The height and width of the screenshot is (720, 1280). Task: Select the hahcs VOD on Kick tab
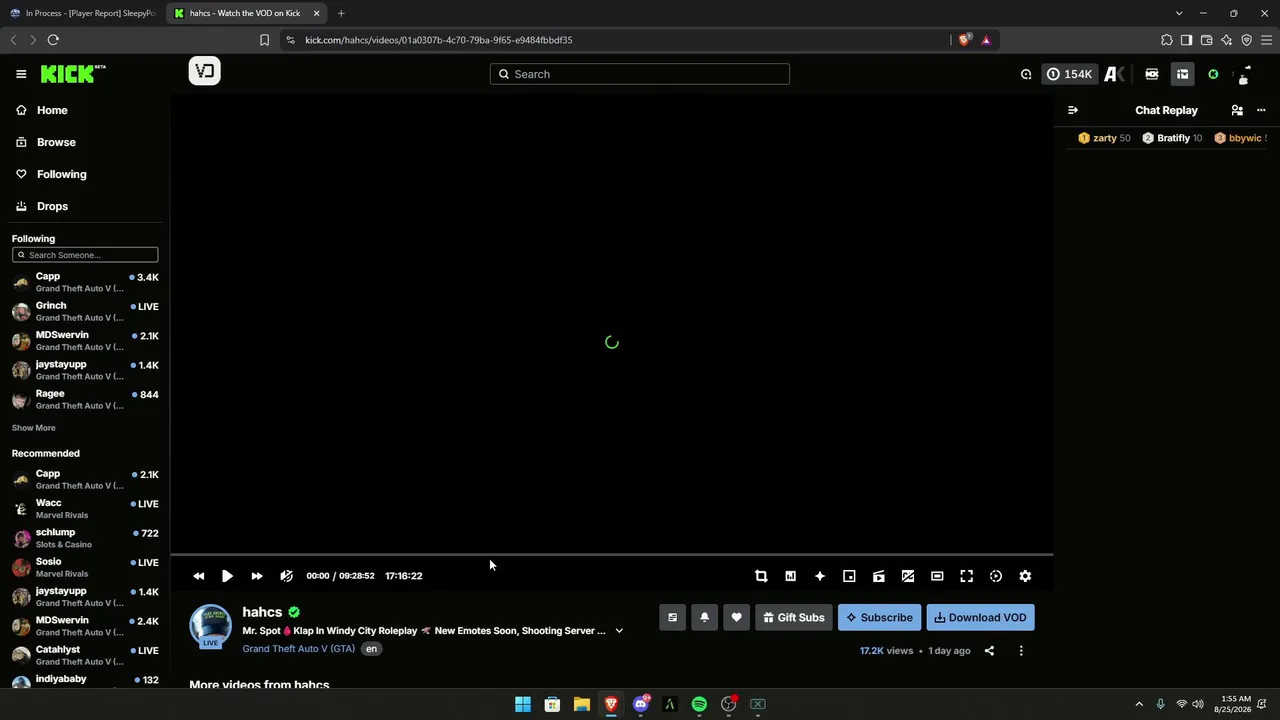[x=247, y=13]
